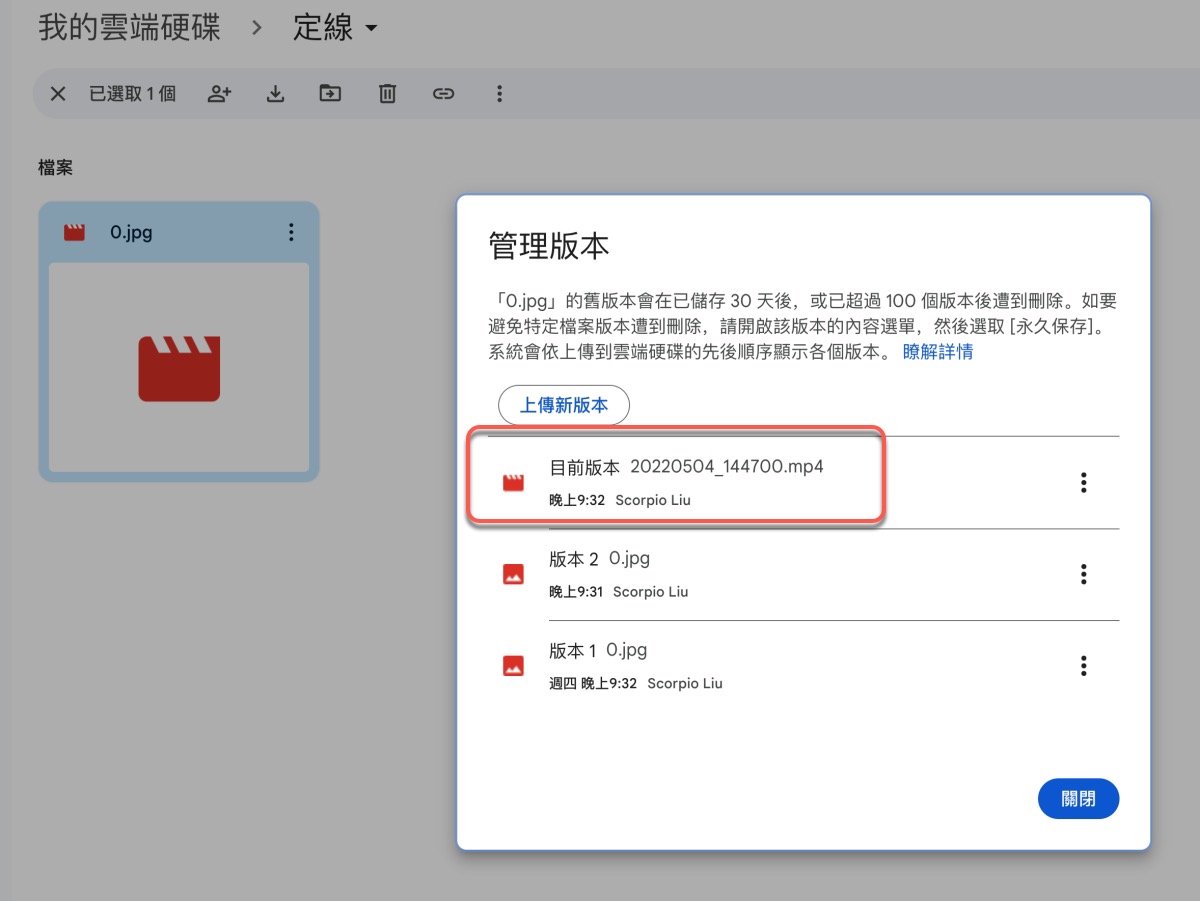
Task: Click the 版本 2 image file icon
Action: [x=513, y=575]
